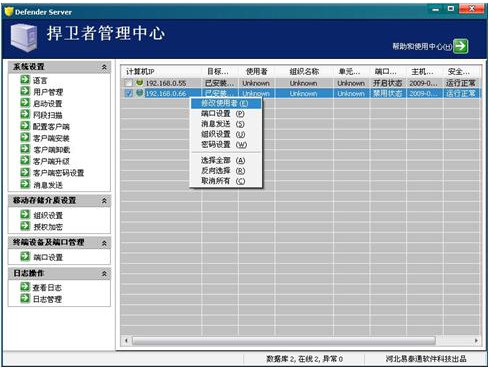Click the green arrow icon beside 网段扫描
489x368 pixels.
click(x=25, y=114)
